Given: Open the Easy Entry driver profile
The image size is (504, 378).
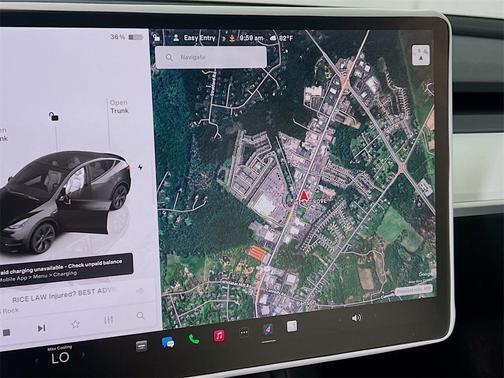Looking at the screenshot, I should pos(194,38).
